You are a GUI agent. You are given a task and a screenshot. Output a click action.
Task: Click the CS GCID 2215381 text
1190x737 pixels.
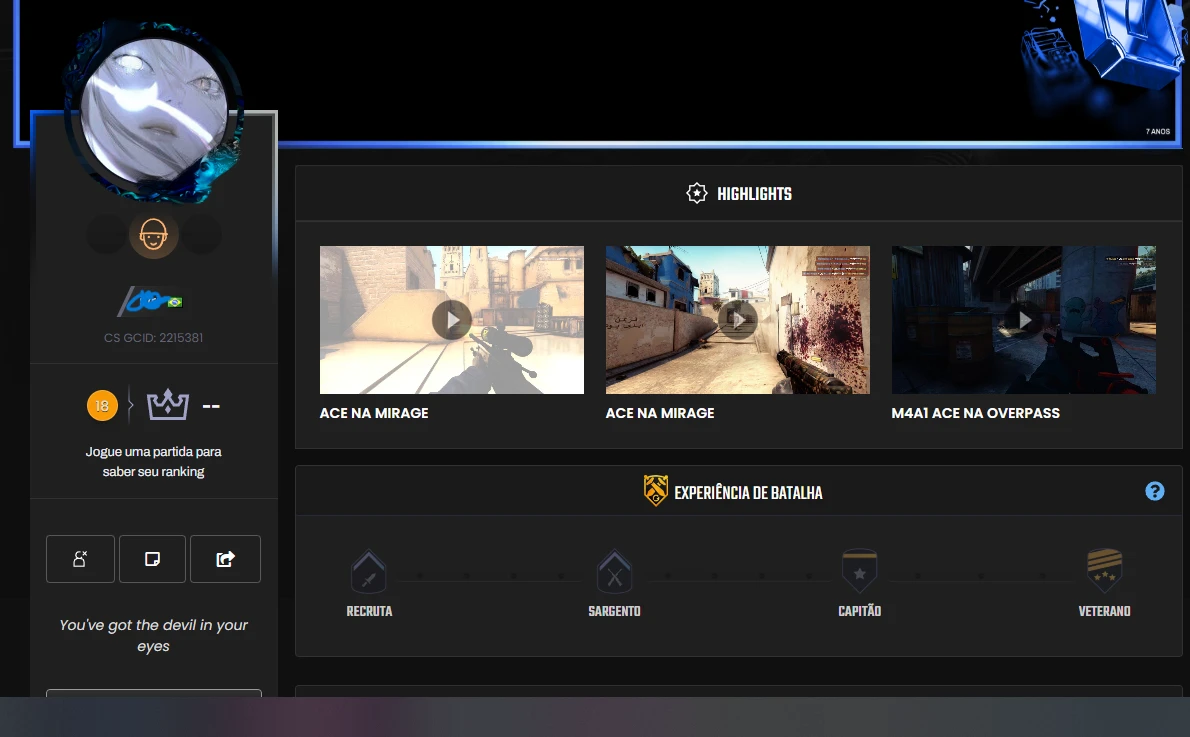tap(153, 338)
